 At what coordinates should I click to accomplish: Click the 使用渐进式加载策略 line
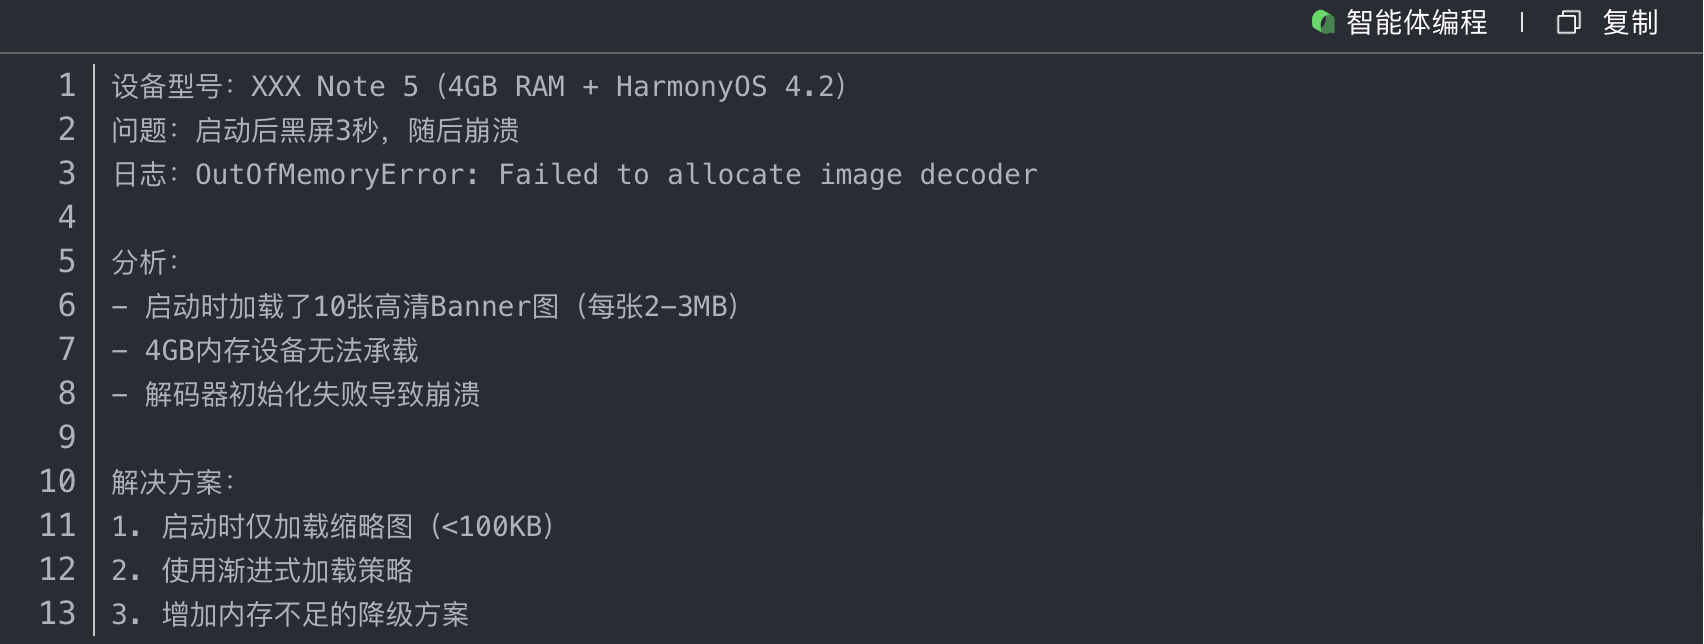286,571
